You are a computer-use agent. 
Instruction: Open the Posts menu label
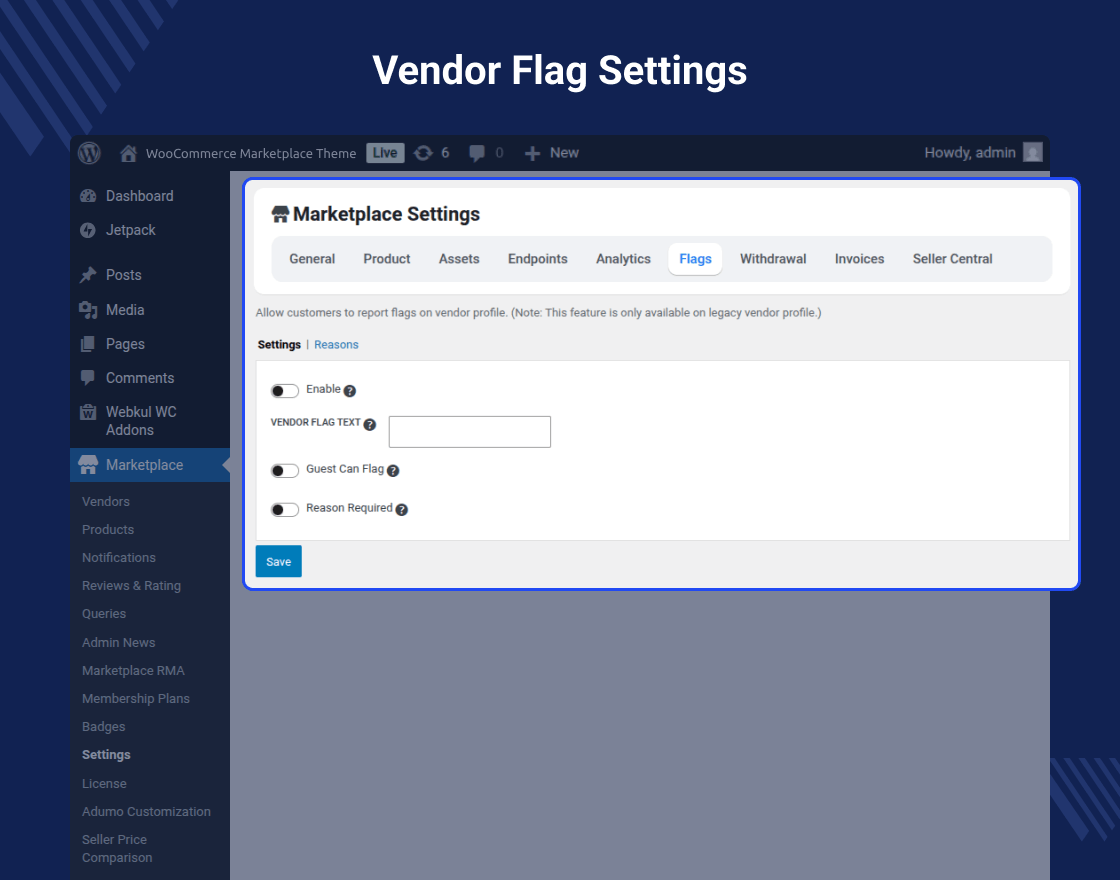pyautogui.click(x=124, y=275)
